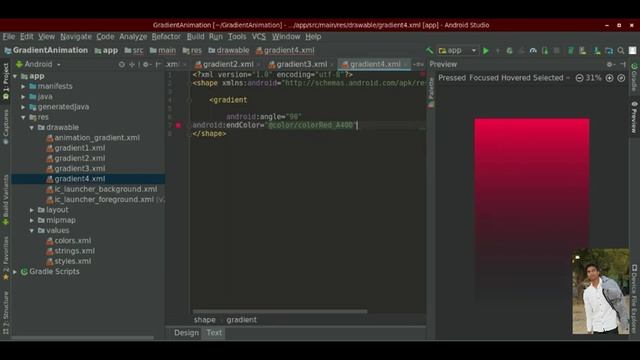Expand the layout folder
The height and width of the screenshot is (360, 640).
[32, 210]
